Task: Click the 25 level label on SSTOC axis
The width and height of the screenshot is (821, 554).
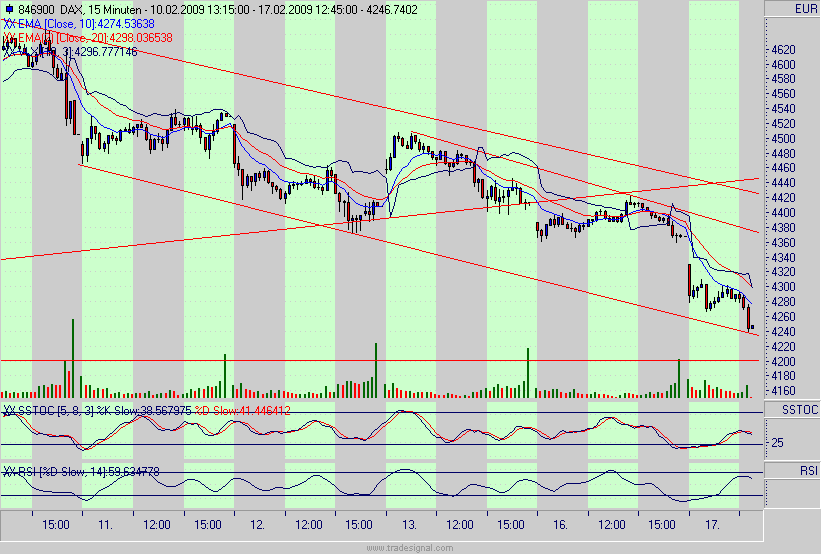Action: click(x=778, y=443)
